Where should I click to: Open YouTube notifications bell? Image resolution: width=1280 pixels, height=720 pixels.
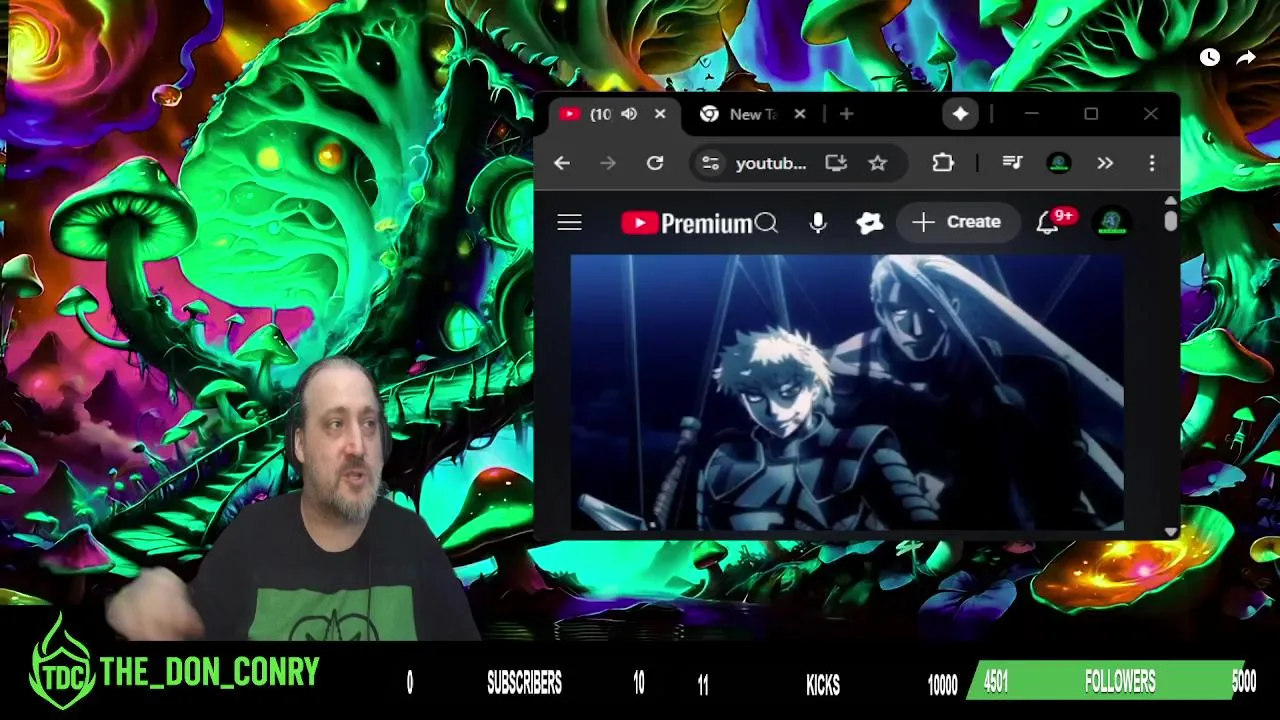coord(1047,223)
